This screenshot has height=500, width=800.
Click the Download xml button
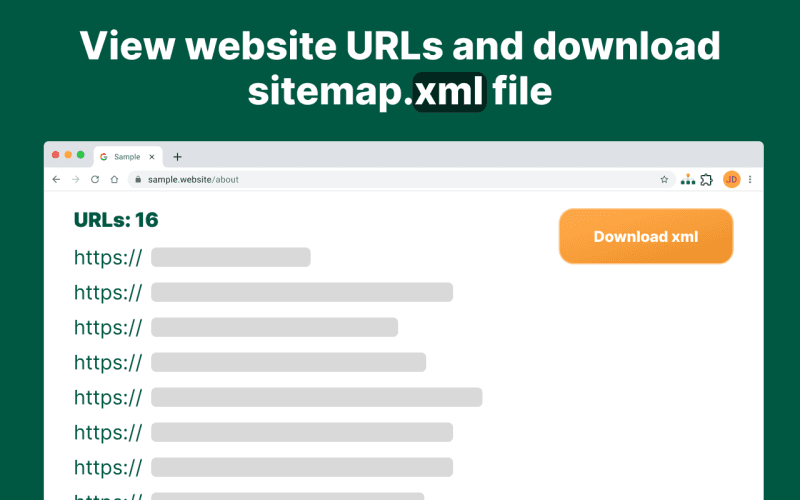(645, 236)
